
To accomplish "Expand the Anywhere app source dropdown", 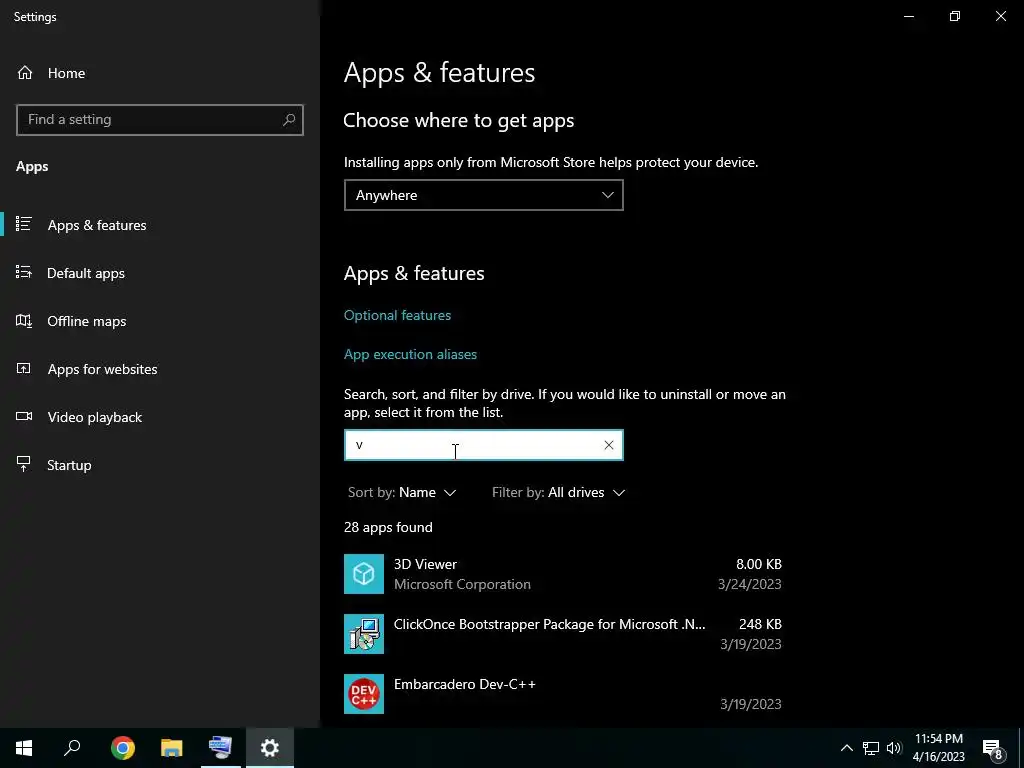I will 483,195.
